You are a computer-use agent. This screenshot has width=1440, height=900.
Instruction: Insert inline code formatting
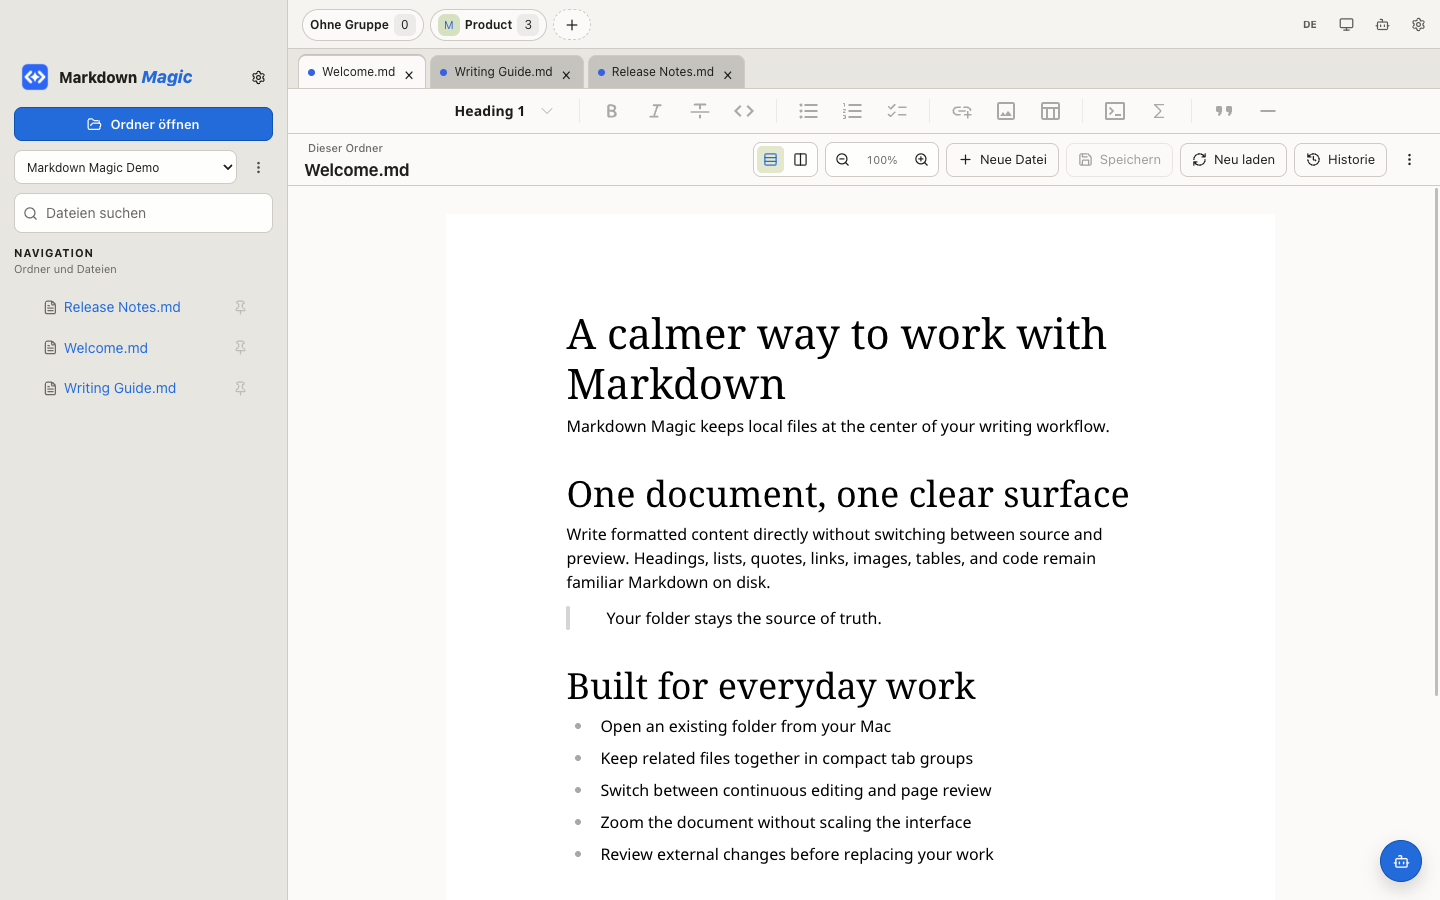tap(744, 111)
